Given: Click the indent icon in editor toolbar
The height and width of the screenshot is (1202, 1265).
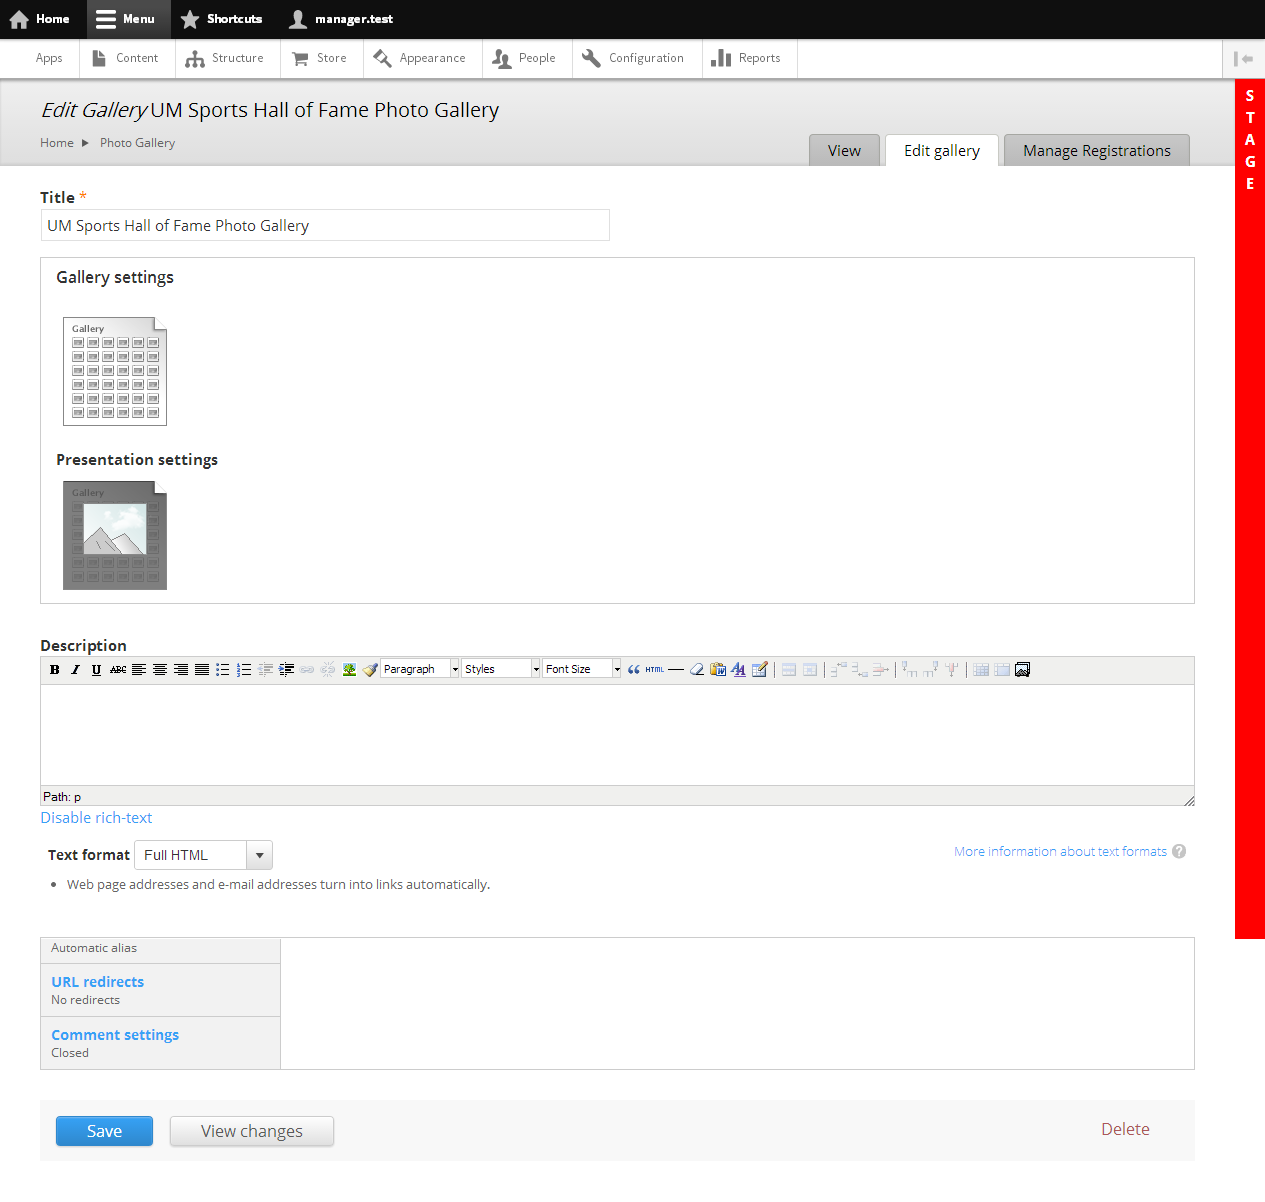Looking at the screenshot, I should pos(286,670).
